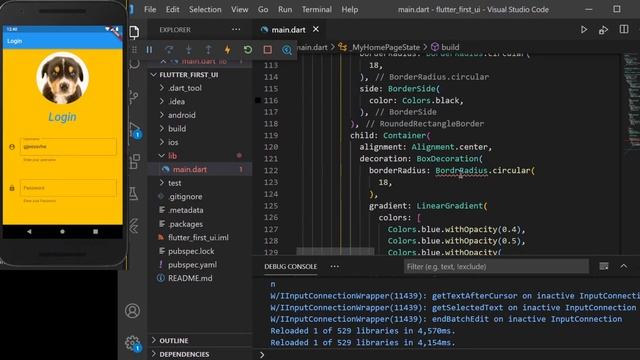Grab the debug toolbar drag handle

point(134,50)
